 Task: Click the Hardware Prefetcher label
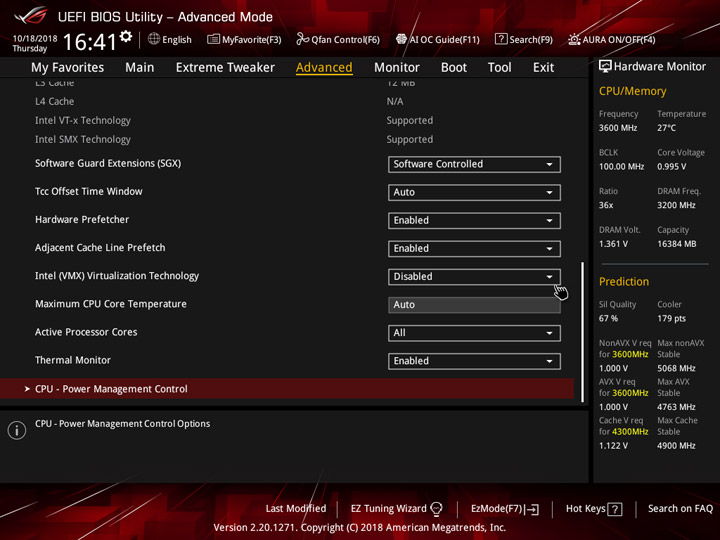pos(82,219)
